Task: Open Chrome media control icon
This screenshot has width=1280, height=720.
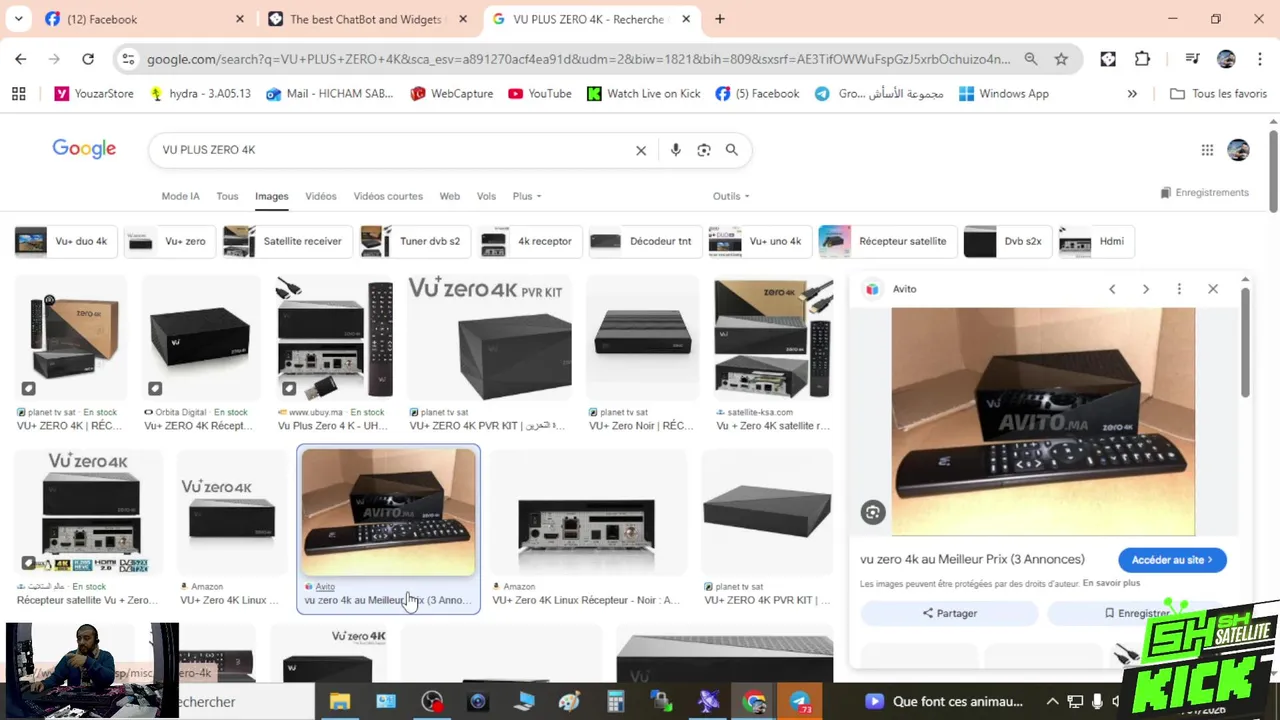Action: [x=1192, y=59]
